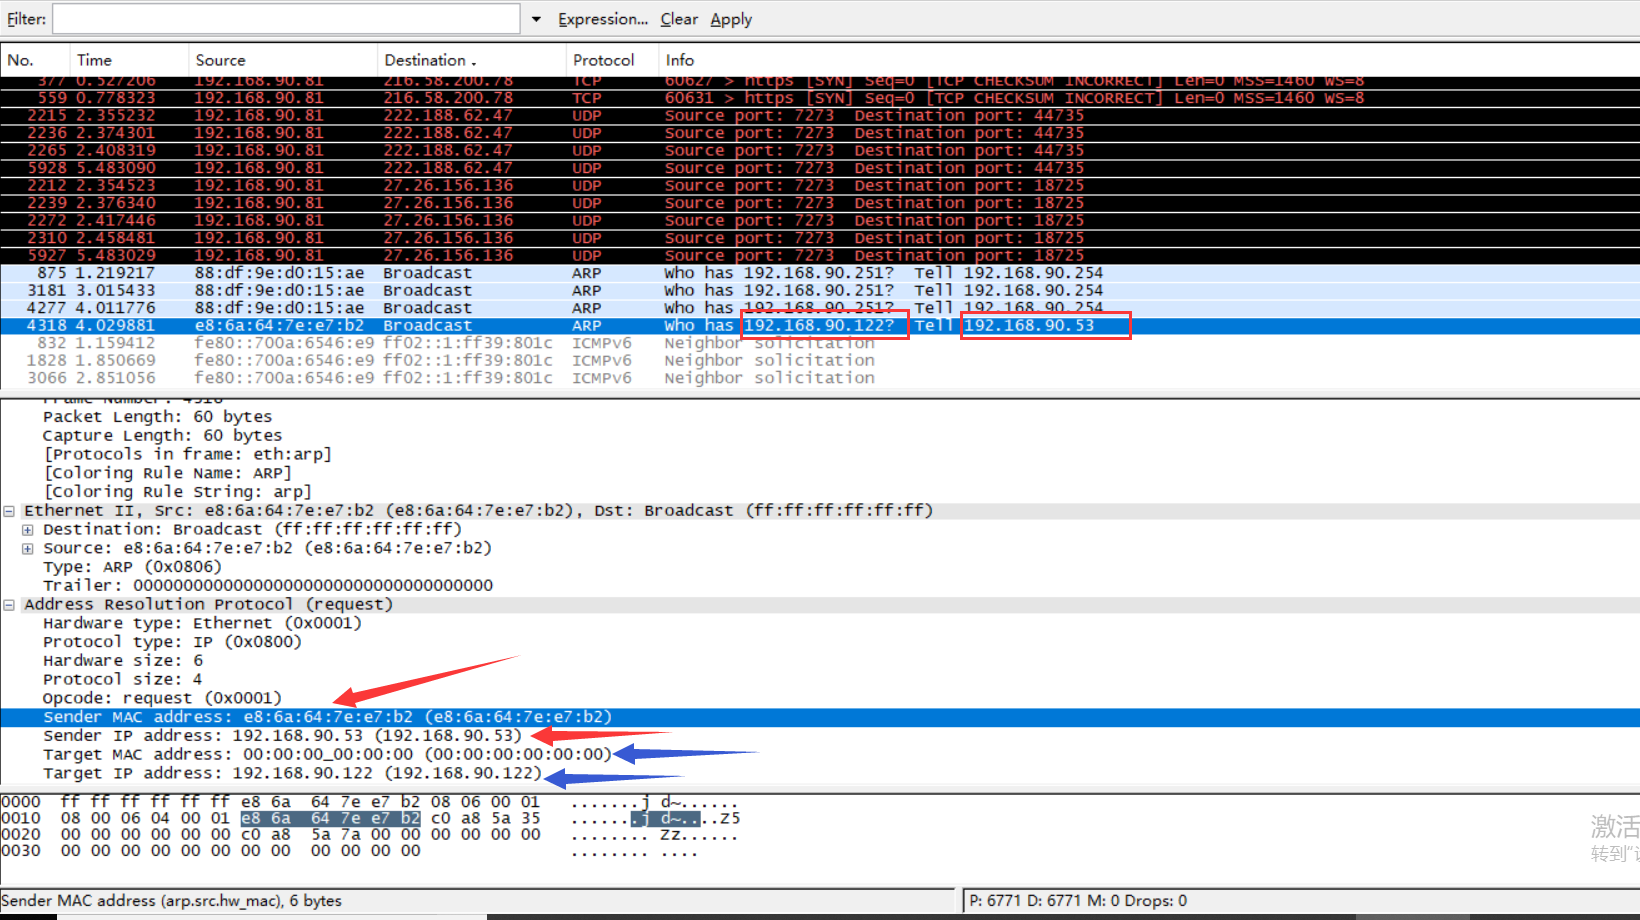Viewport: 1640px width, 920px height.
Task: Select the Protocol size: 4 field
Action: coord(122,680)
